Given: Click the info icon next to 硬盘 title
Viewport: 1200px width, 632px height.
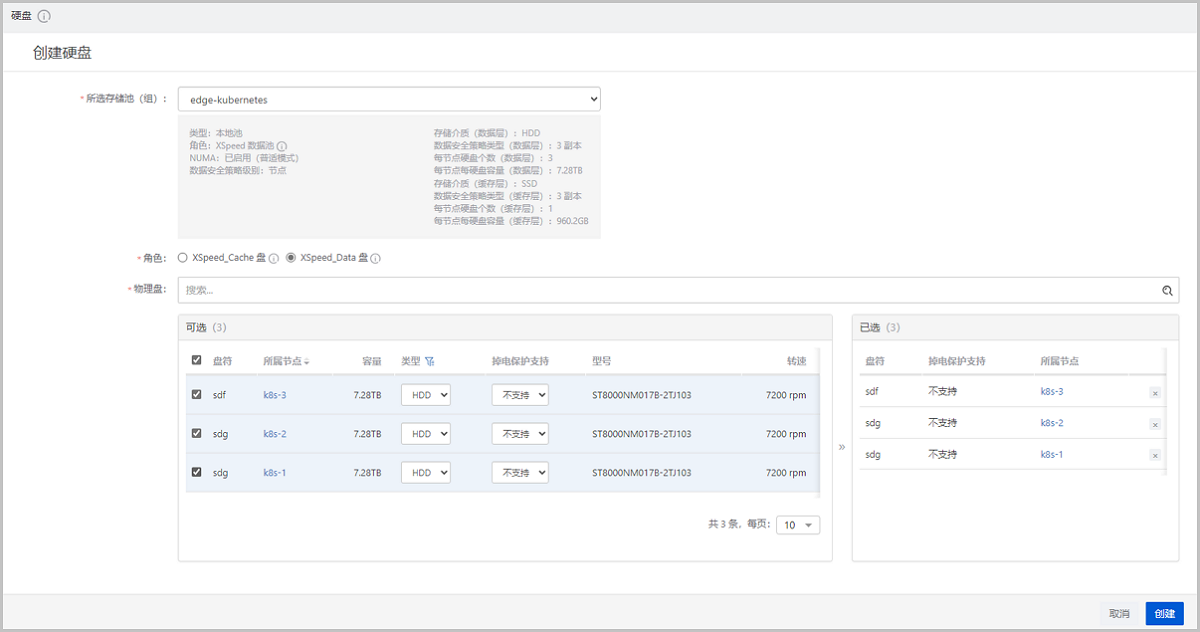Looking at the screenshot, I should 44,16.
